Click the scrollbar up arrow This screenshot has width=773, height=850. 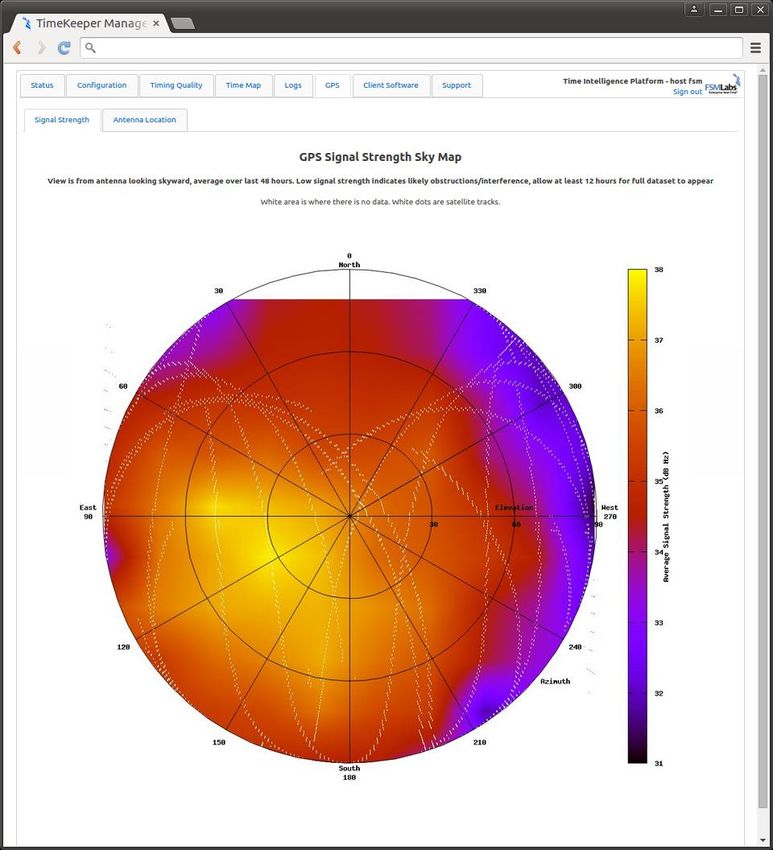coord(763,69)
